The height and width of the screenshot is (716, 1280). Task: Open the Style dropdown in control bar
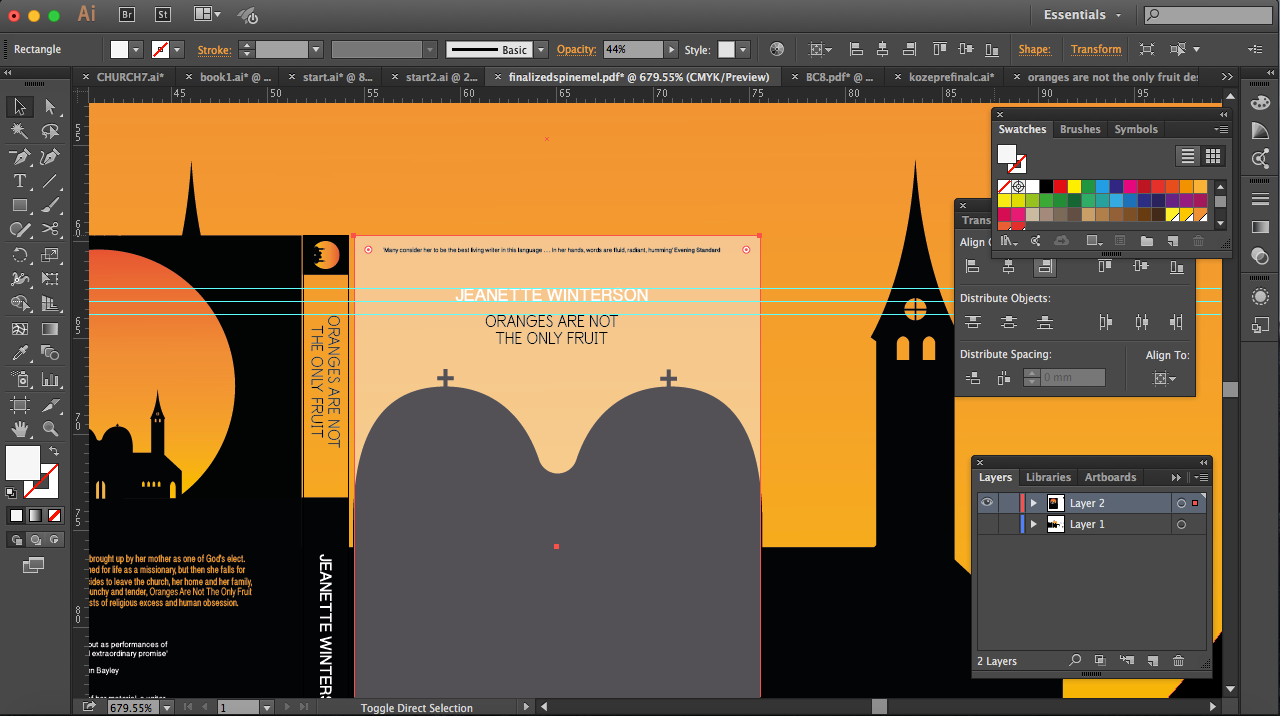click(x=742, y=49)
